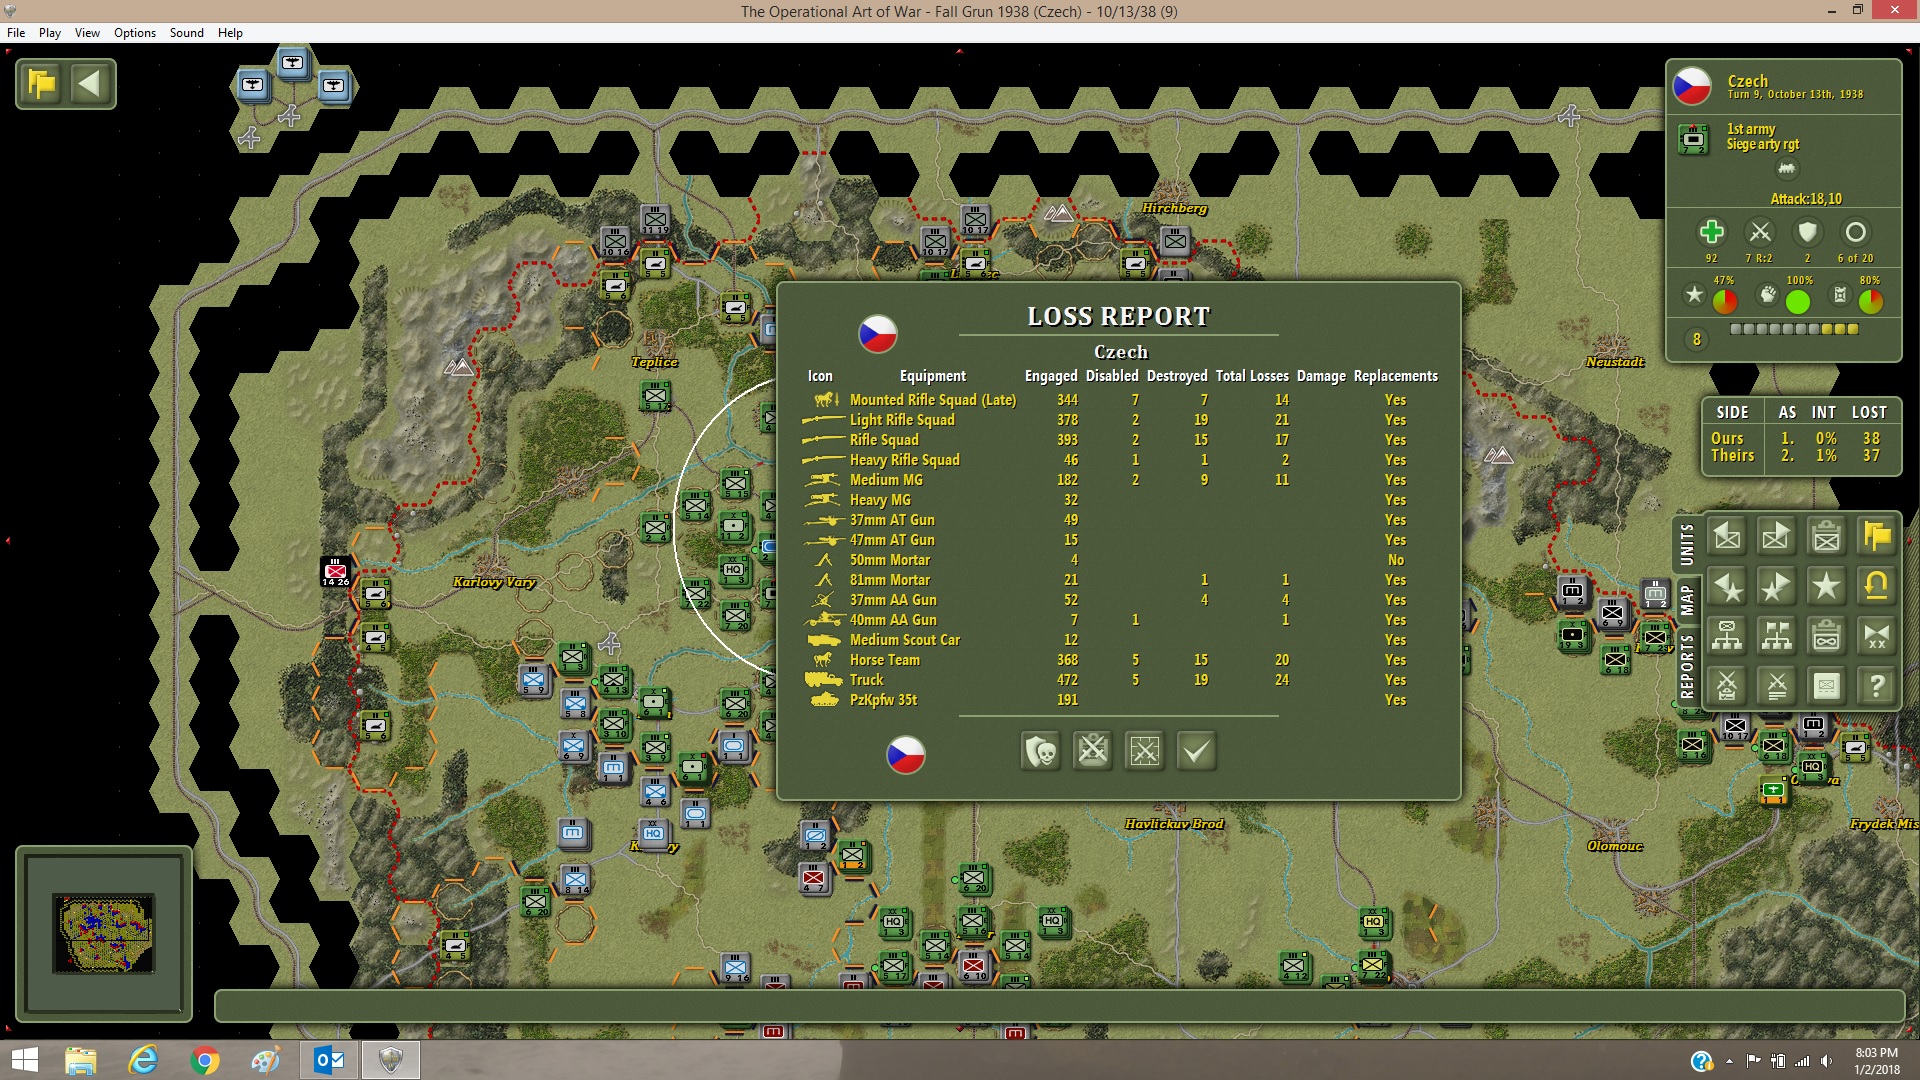Open the Play menu
The image size is (1920, 1080).
coord(50,33)
